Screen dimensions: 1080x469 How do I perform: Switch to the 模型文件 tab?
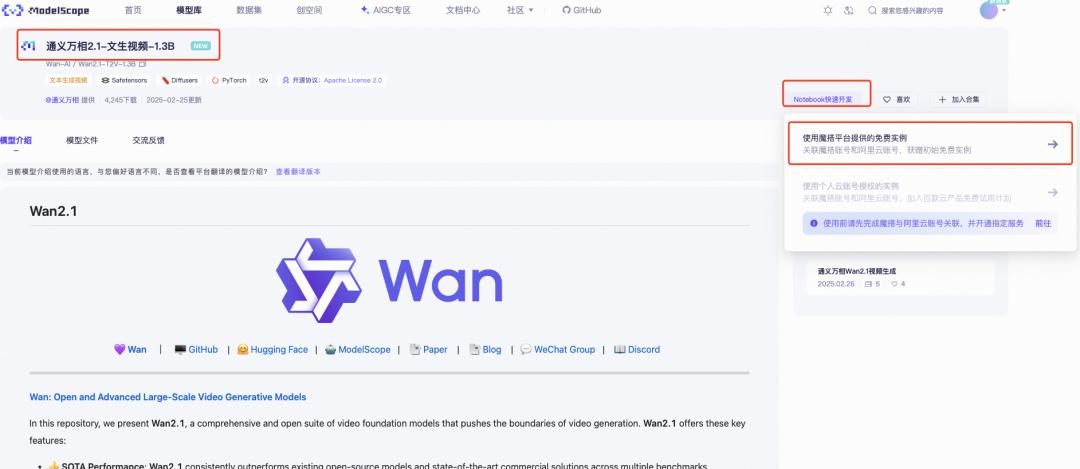[82, 140]
